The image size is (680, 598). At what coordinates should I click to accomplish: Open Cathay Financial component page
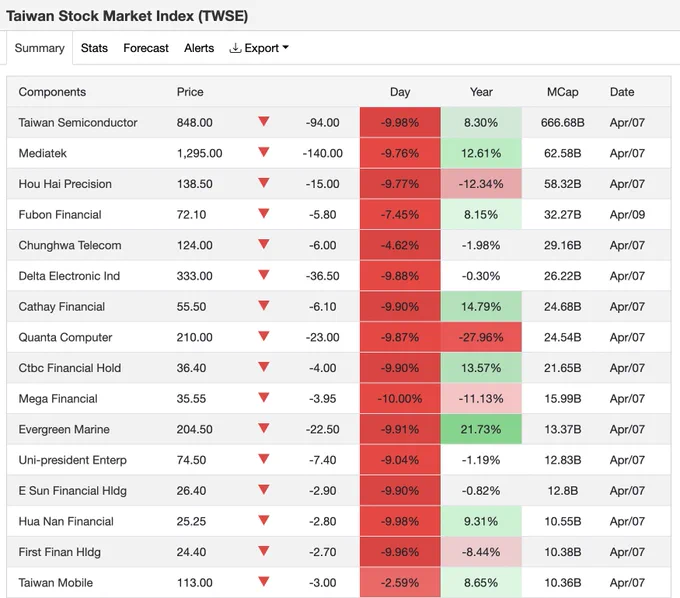(x=62, y=307)
